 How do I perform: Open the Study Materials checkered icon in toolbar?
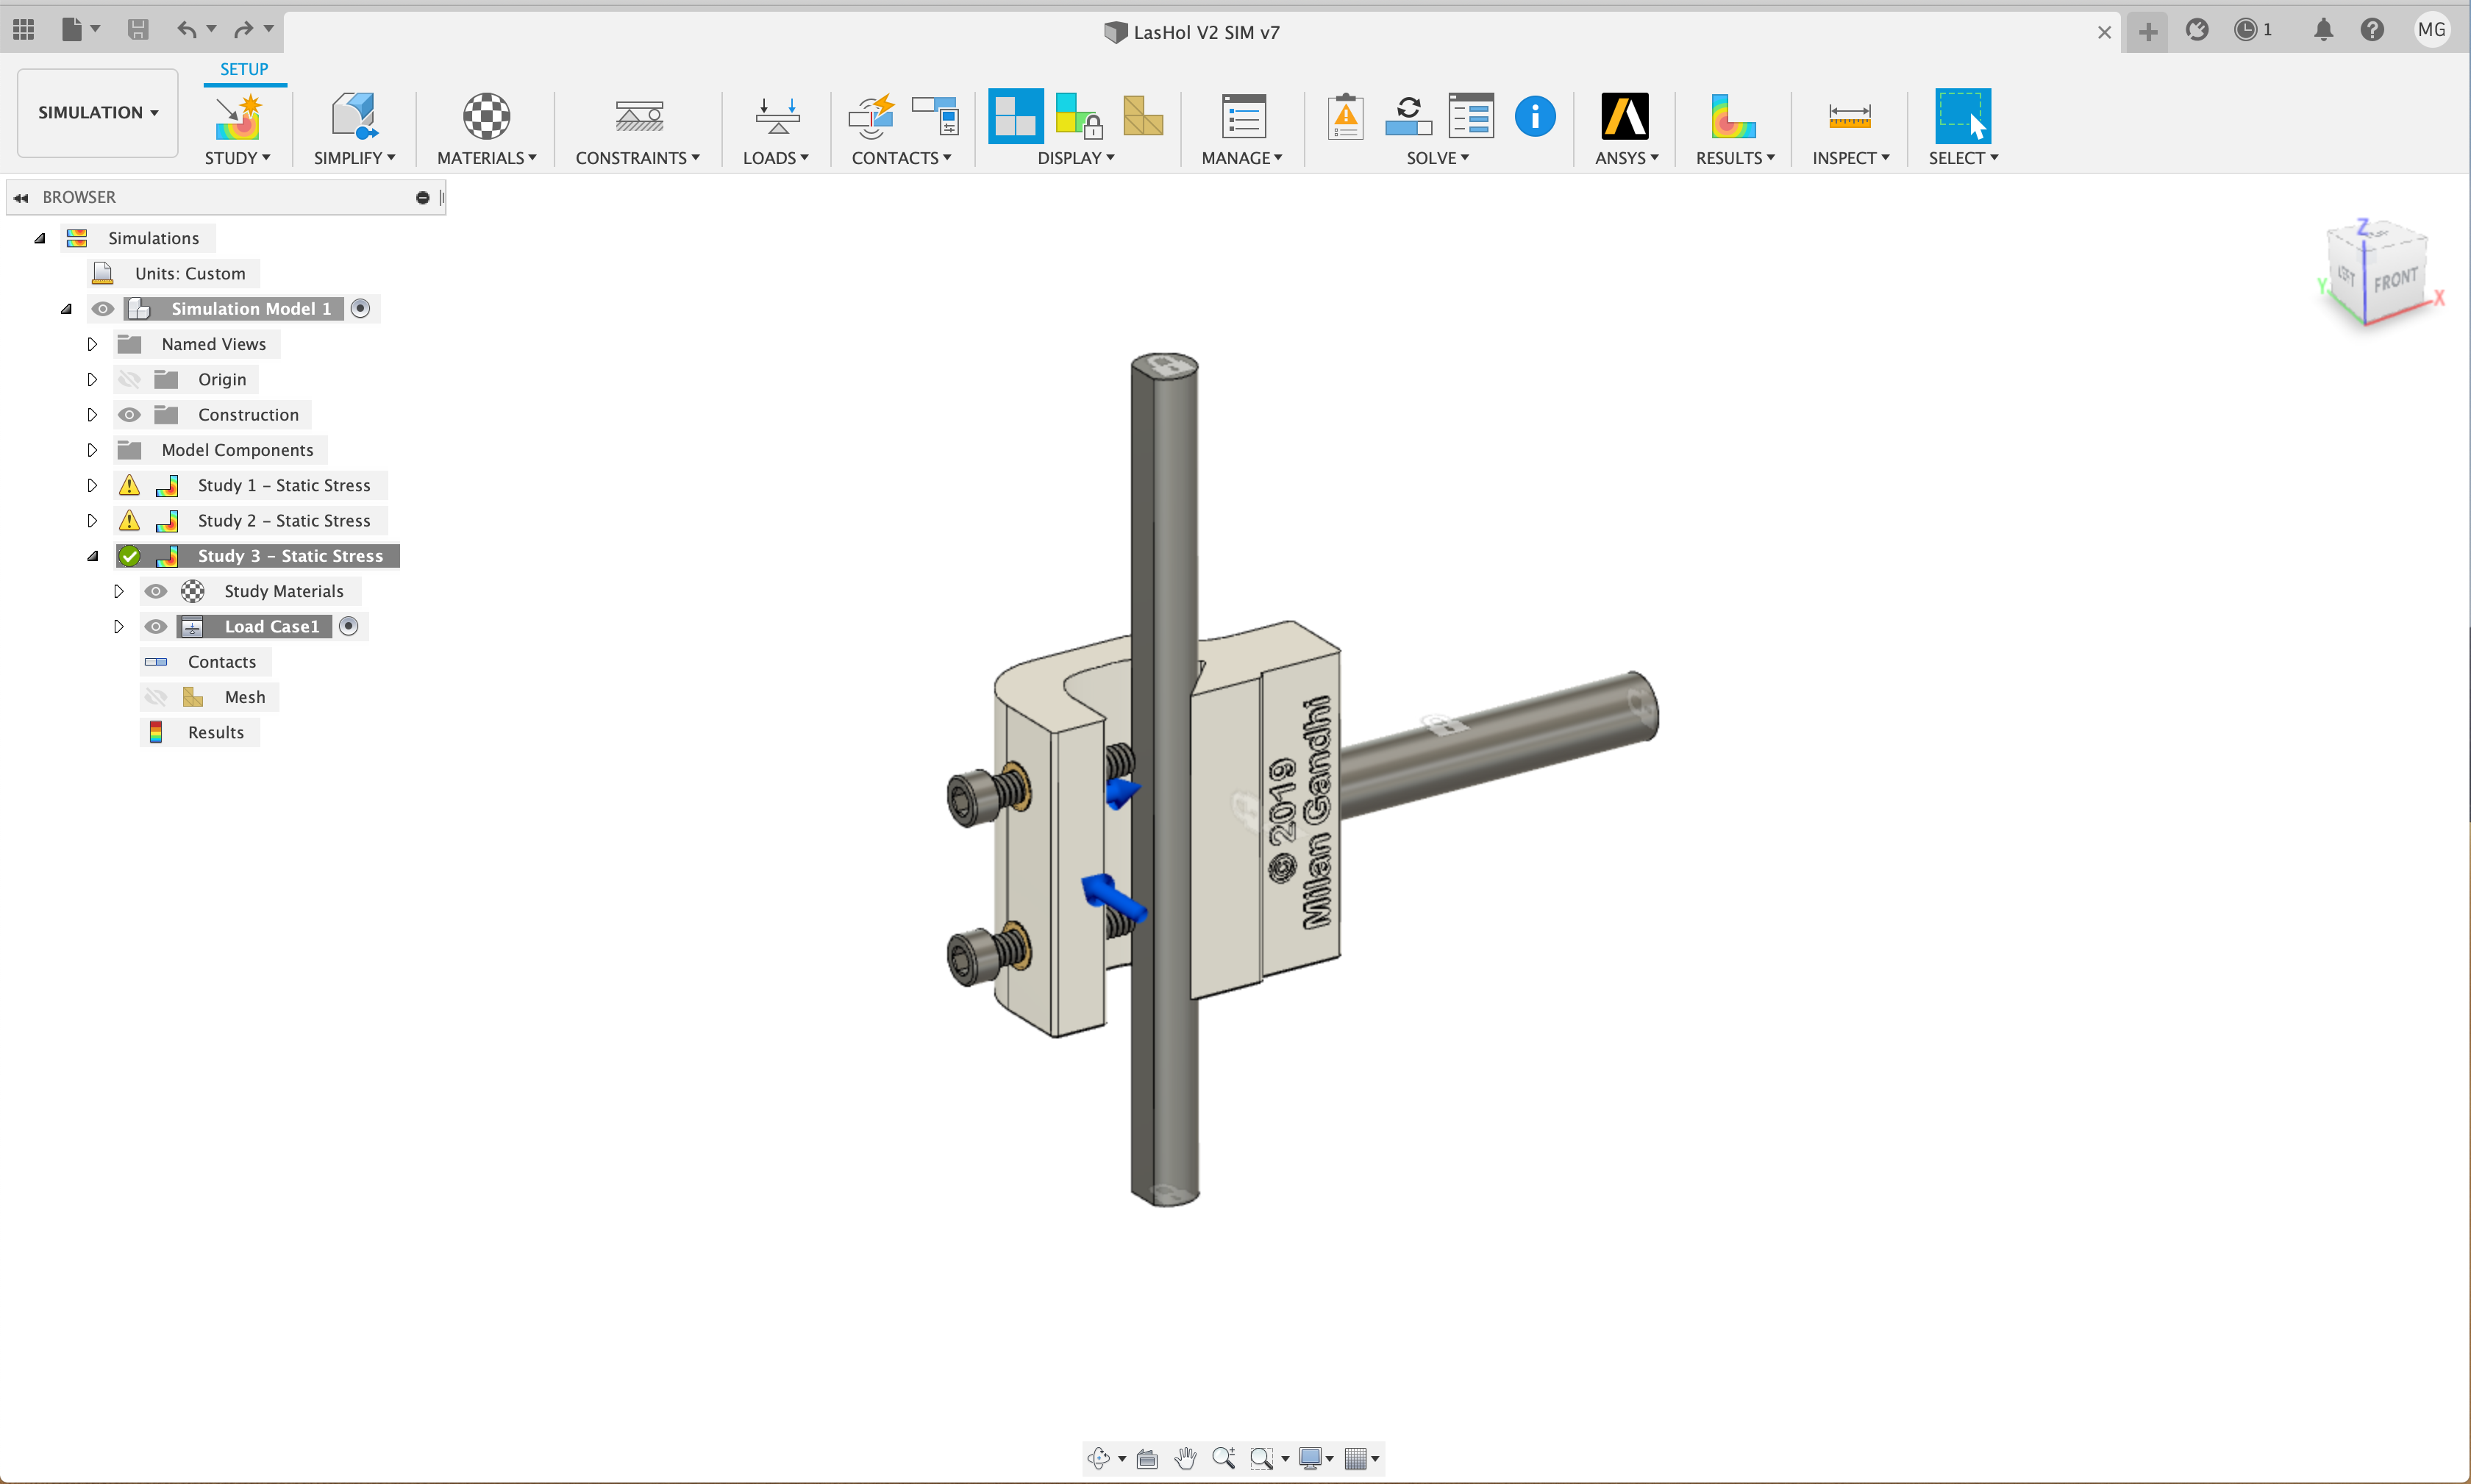tap(486, 116)
